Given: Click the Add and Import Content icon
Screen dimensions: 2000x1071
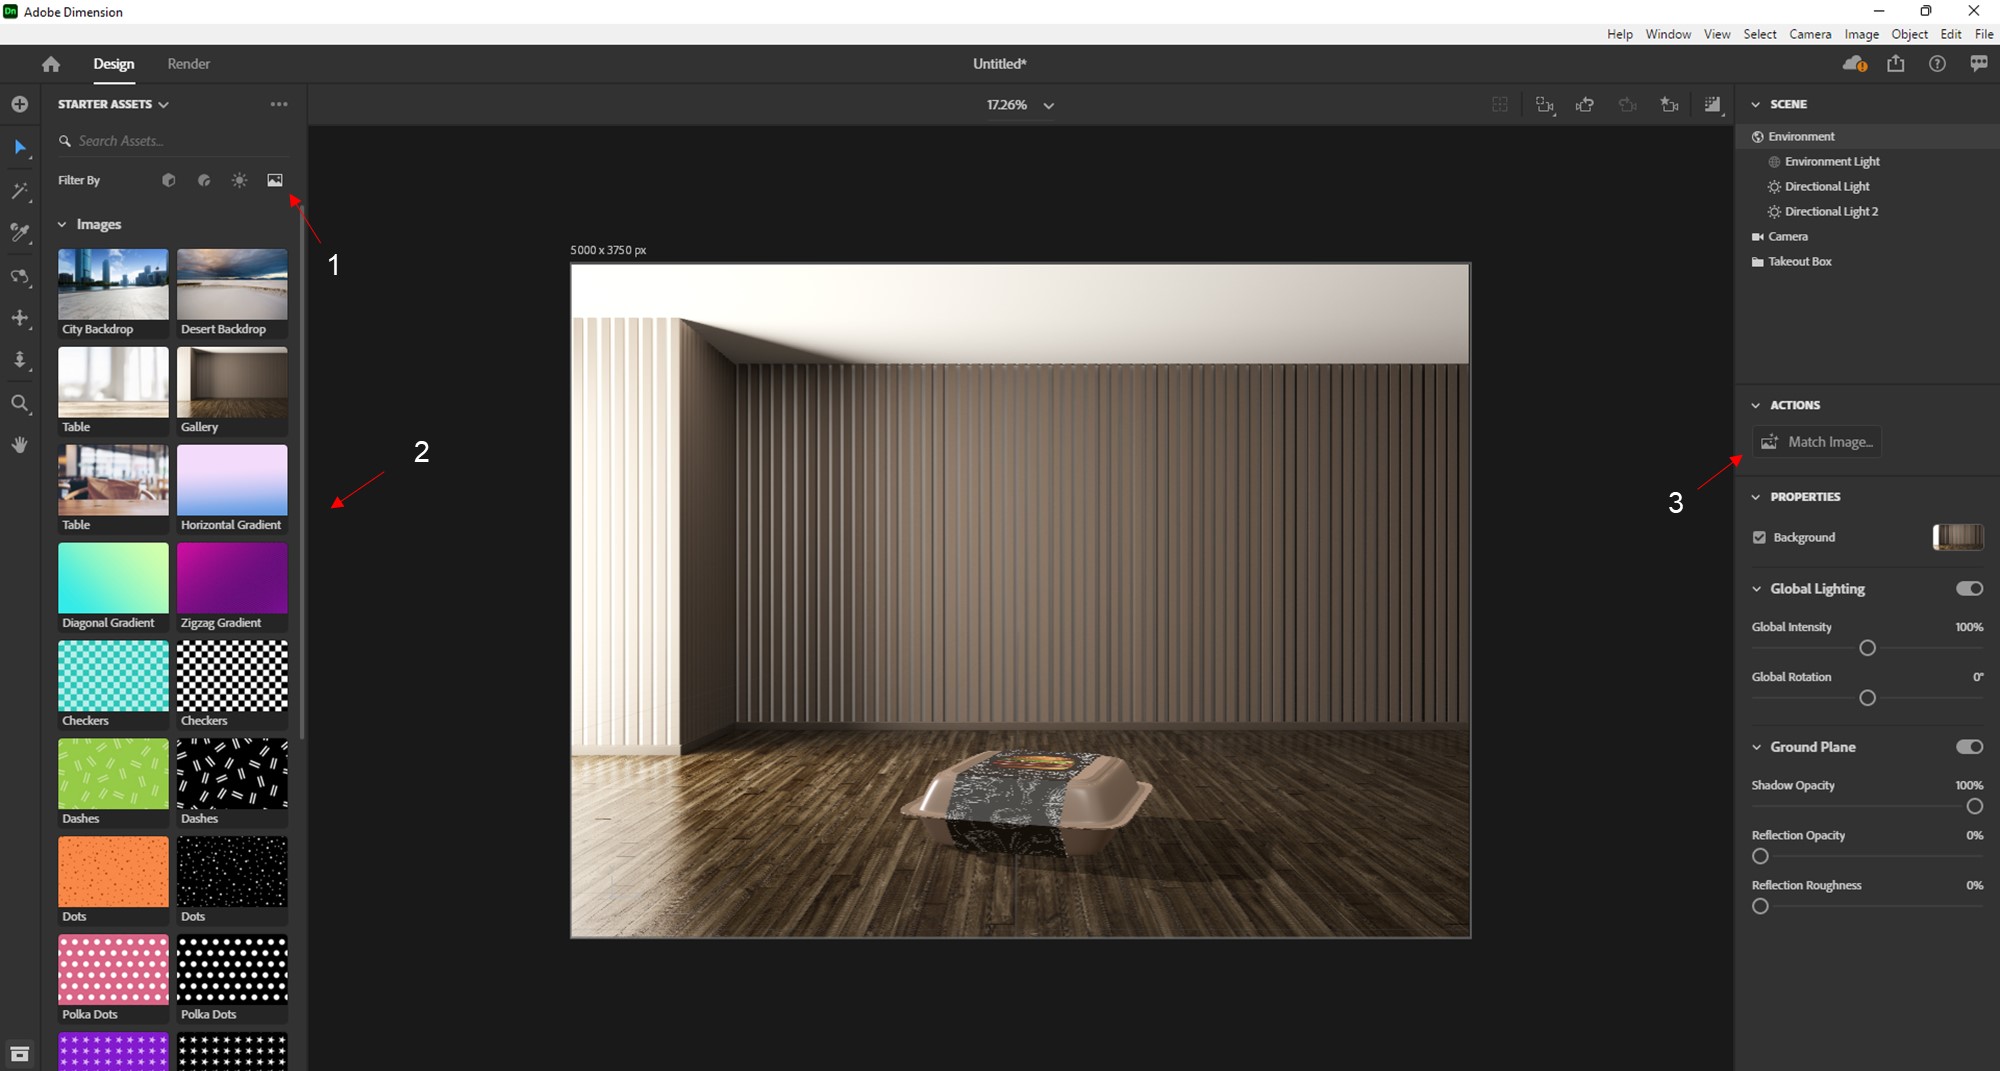Looking at the screenshot, I should tap(19, 104).
